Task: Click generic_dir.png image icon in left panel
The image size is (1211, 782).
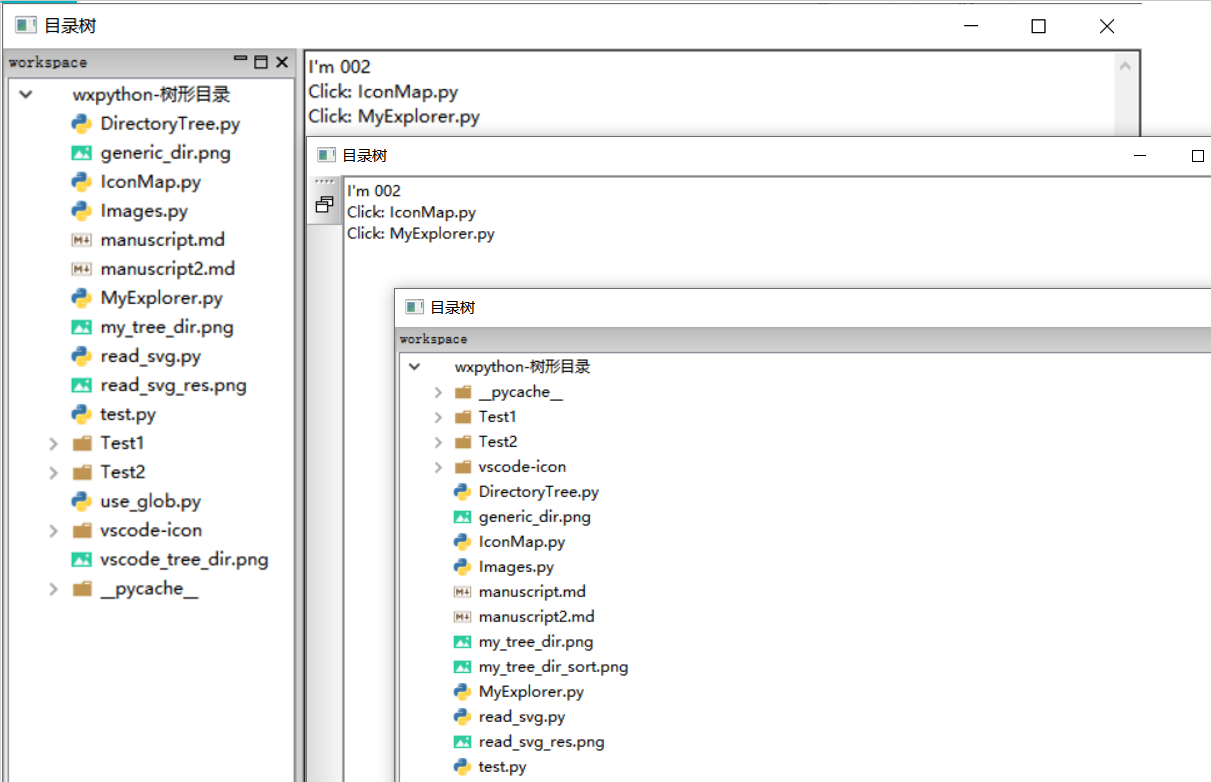Action: [x=81, y=153]
